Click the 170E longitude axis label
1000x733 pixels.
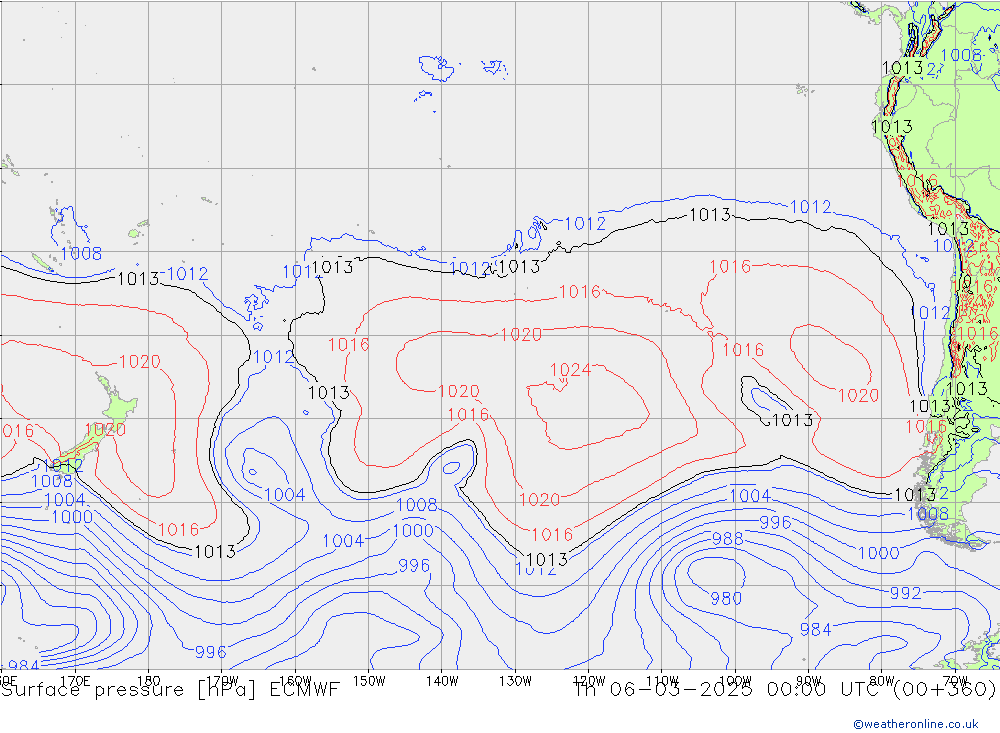[x=75, y=681]
